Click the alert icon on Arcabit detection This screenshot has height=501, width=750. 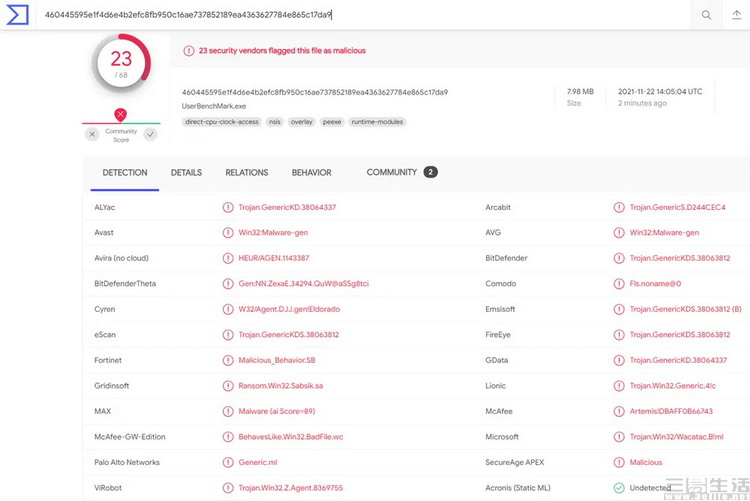point(619,207)
